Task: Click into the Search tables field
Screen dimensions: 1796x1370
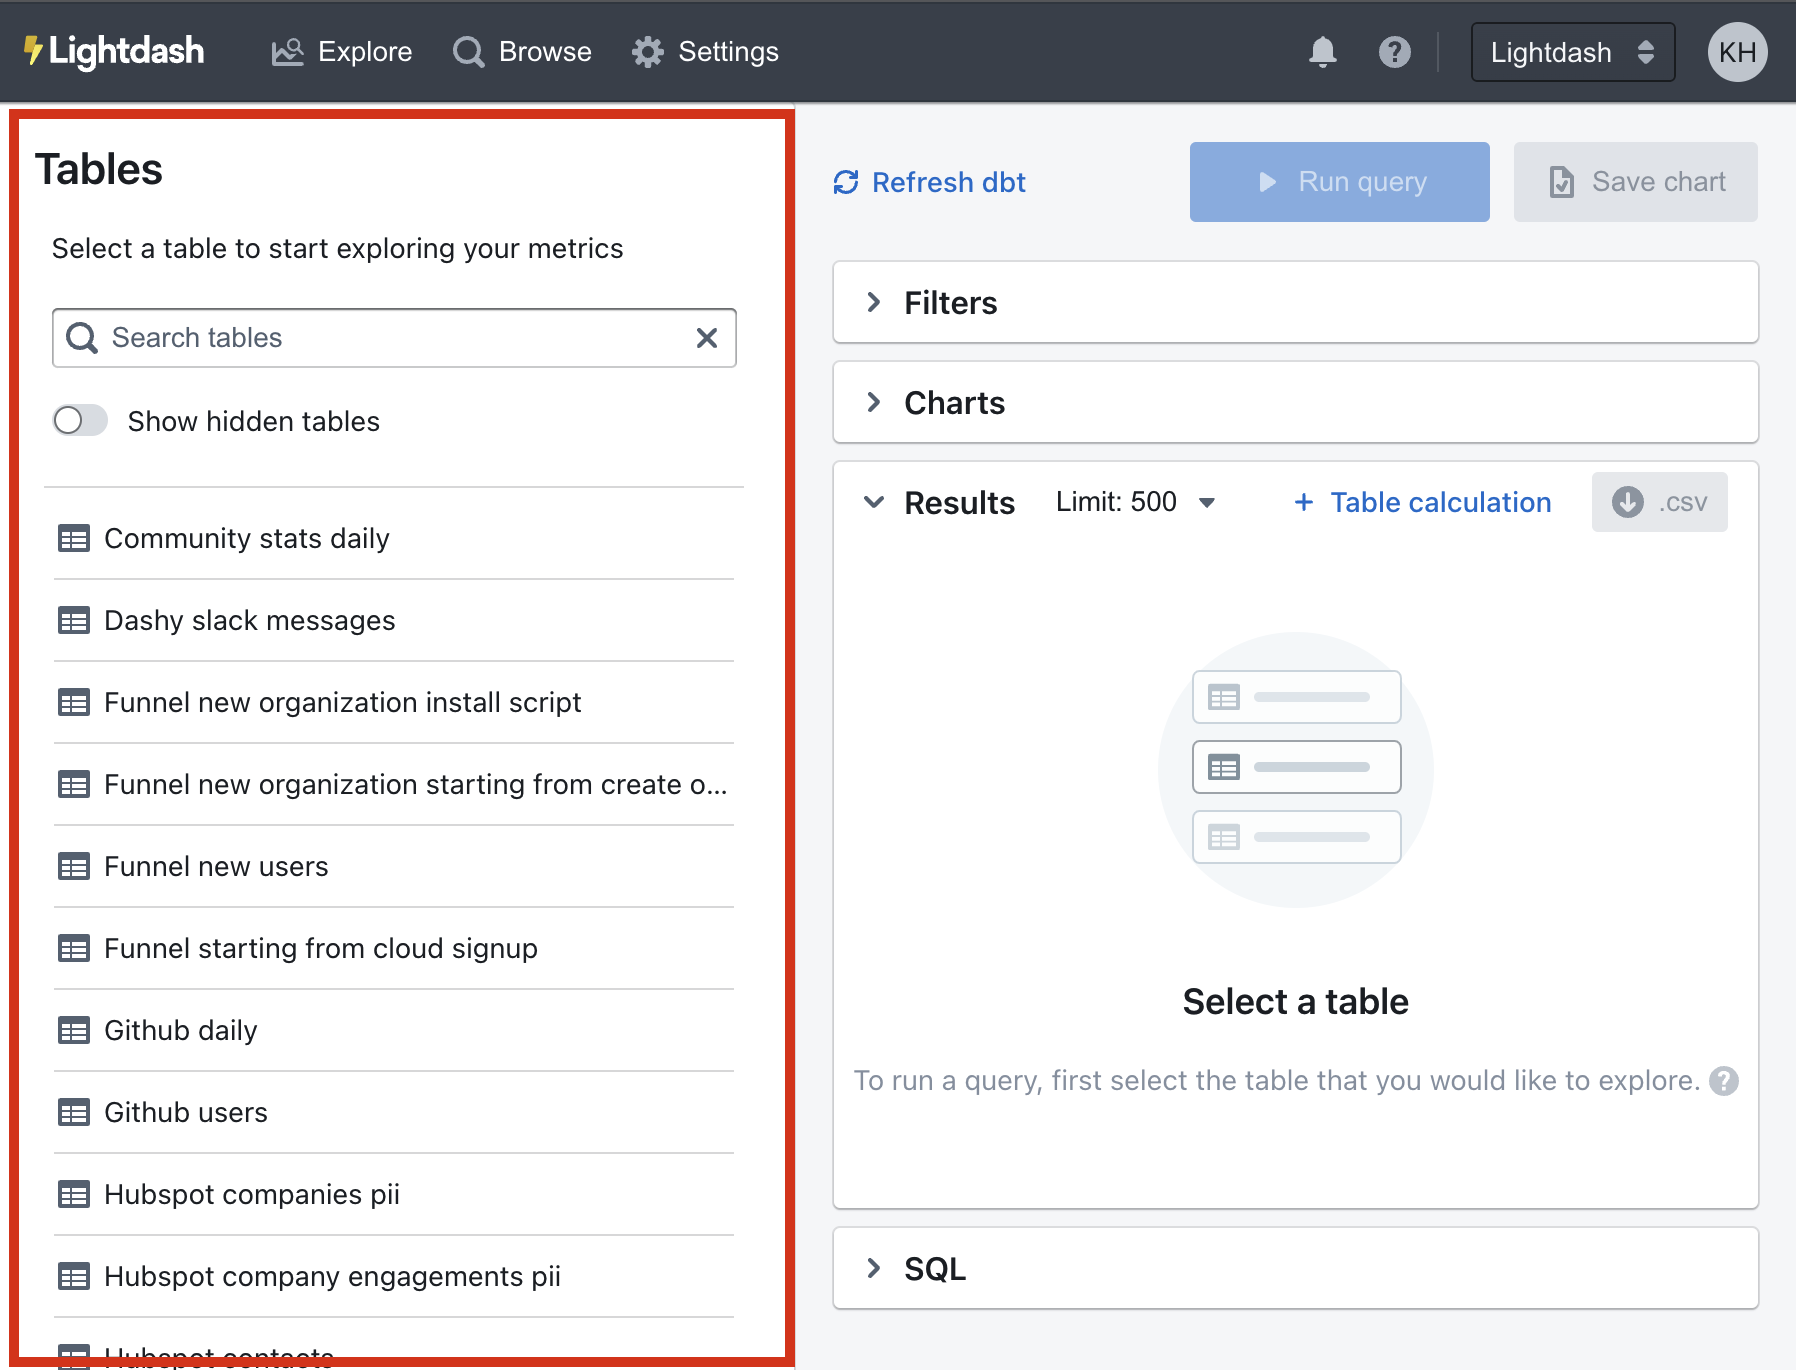Action: coord(390,338)
